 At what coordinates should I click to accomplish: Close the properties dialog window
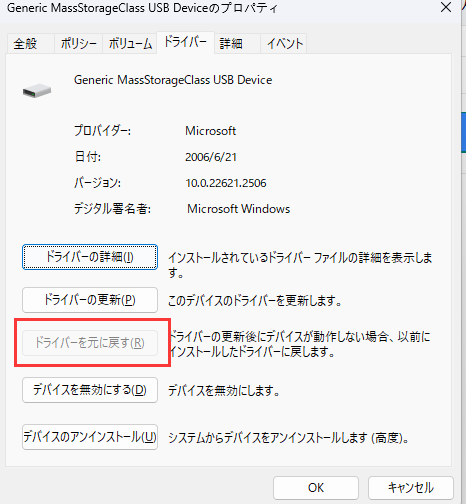[446, 7]
